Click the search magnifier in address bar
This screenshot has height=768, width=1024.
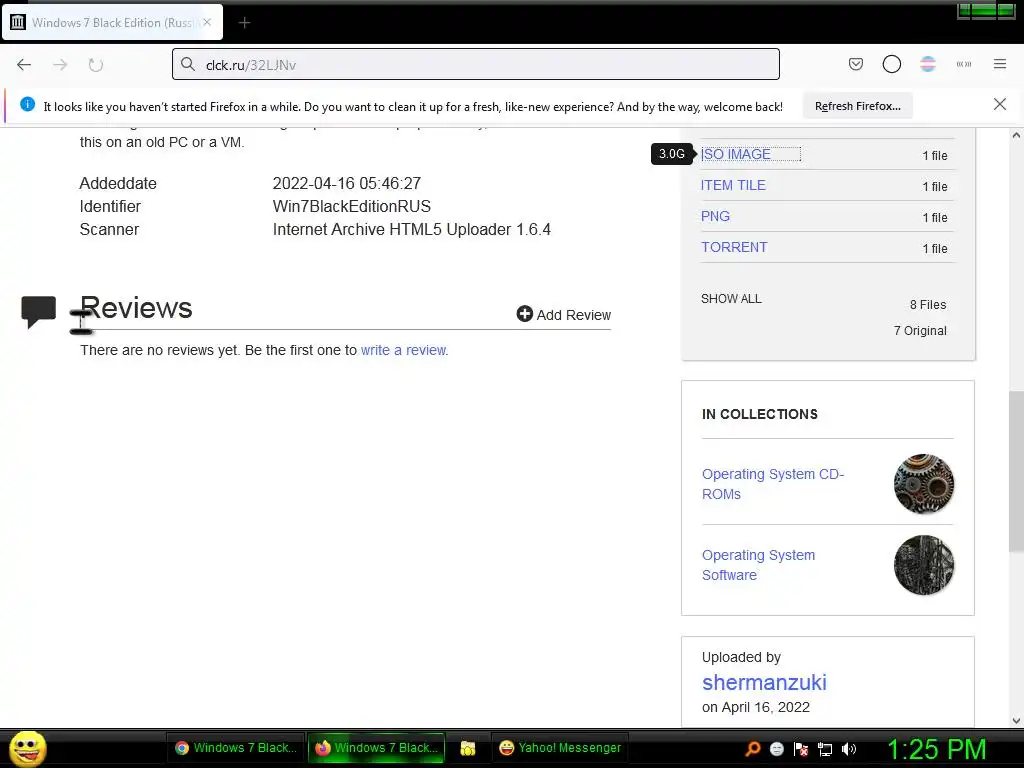(x=188, y=64)
